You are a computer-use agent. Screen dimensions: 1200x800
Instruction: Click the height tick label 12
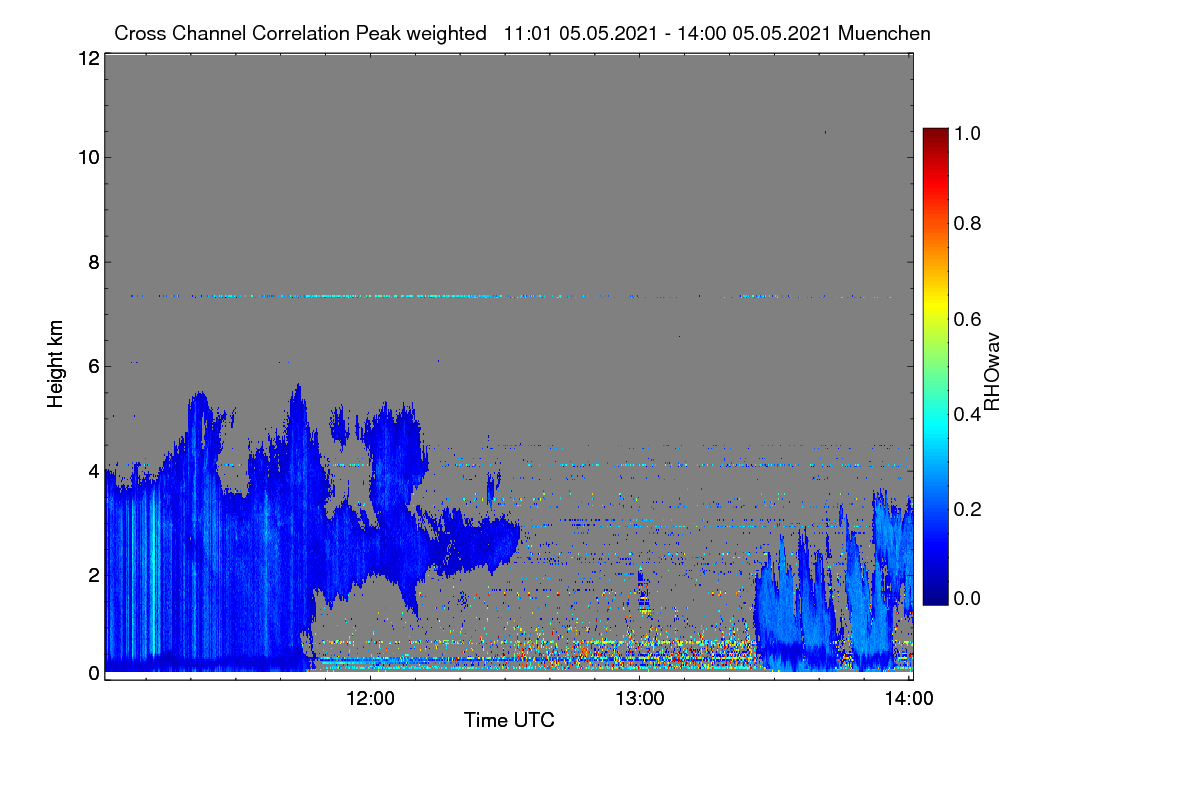click(87, 58)
